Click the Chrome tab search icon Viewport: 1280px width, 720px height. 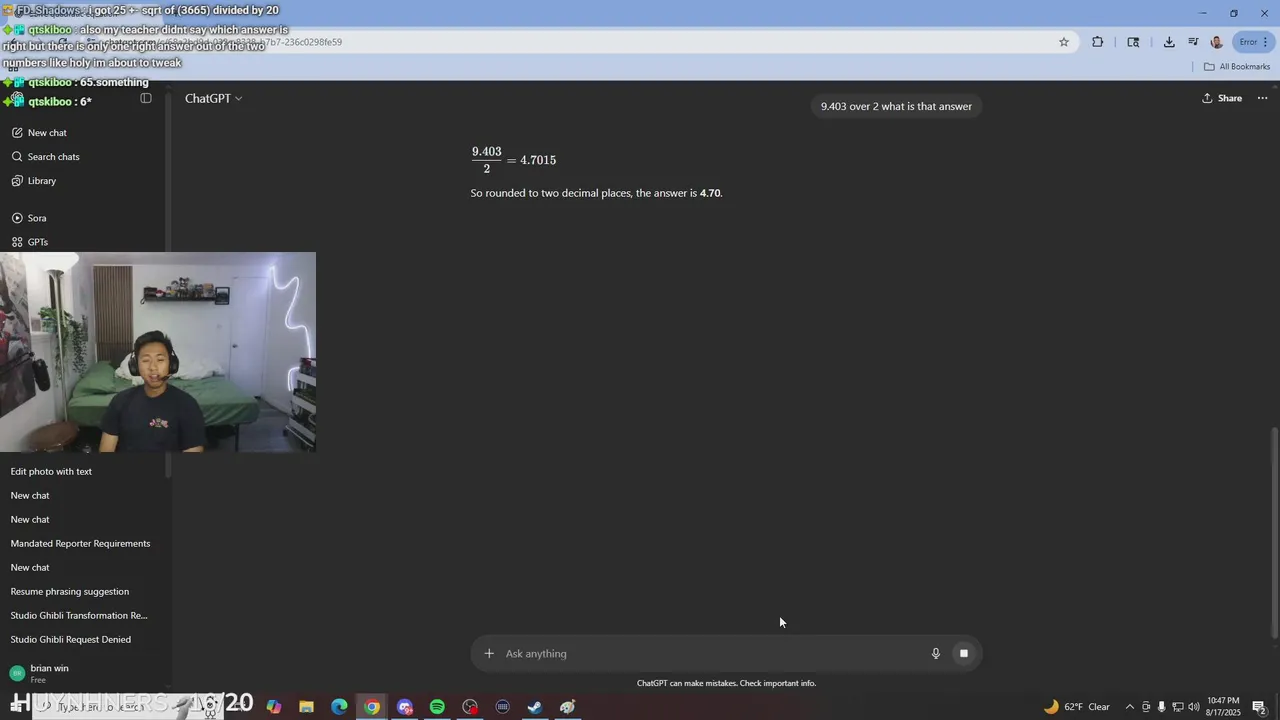(1133, 42)
